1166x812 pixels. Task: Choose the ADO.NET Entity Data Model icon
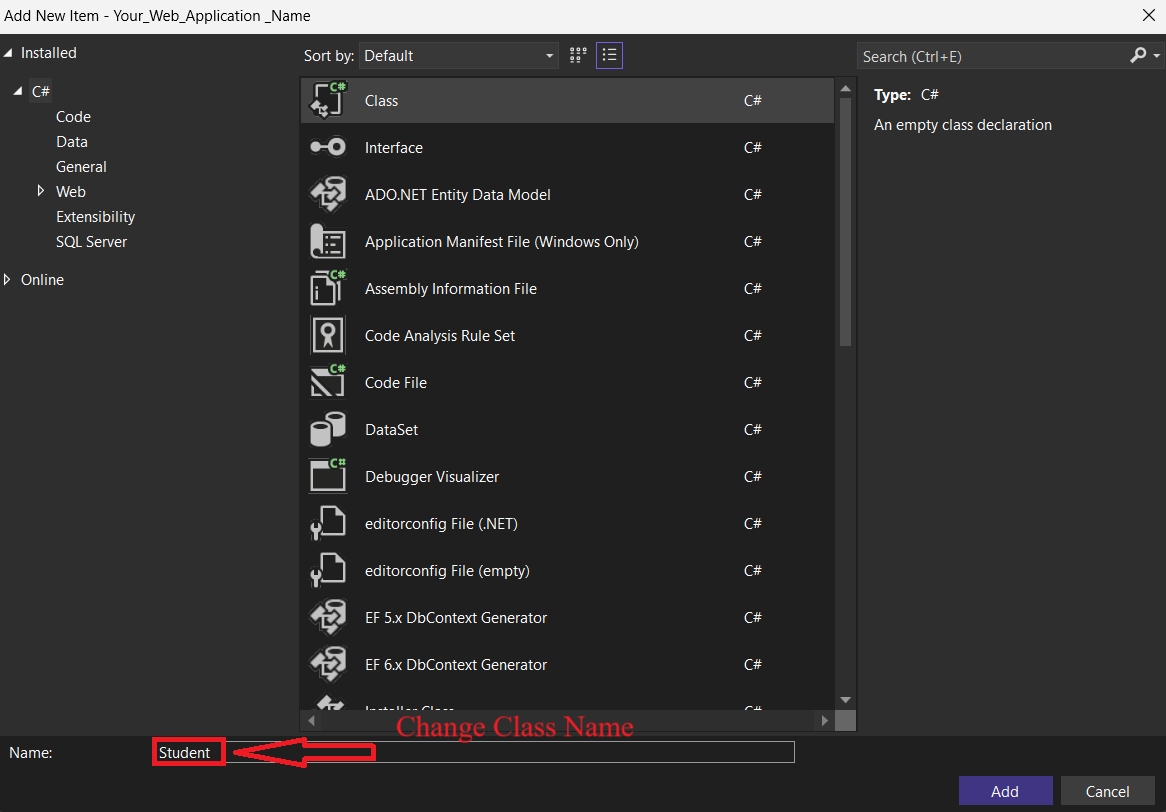[328, 195]
